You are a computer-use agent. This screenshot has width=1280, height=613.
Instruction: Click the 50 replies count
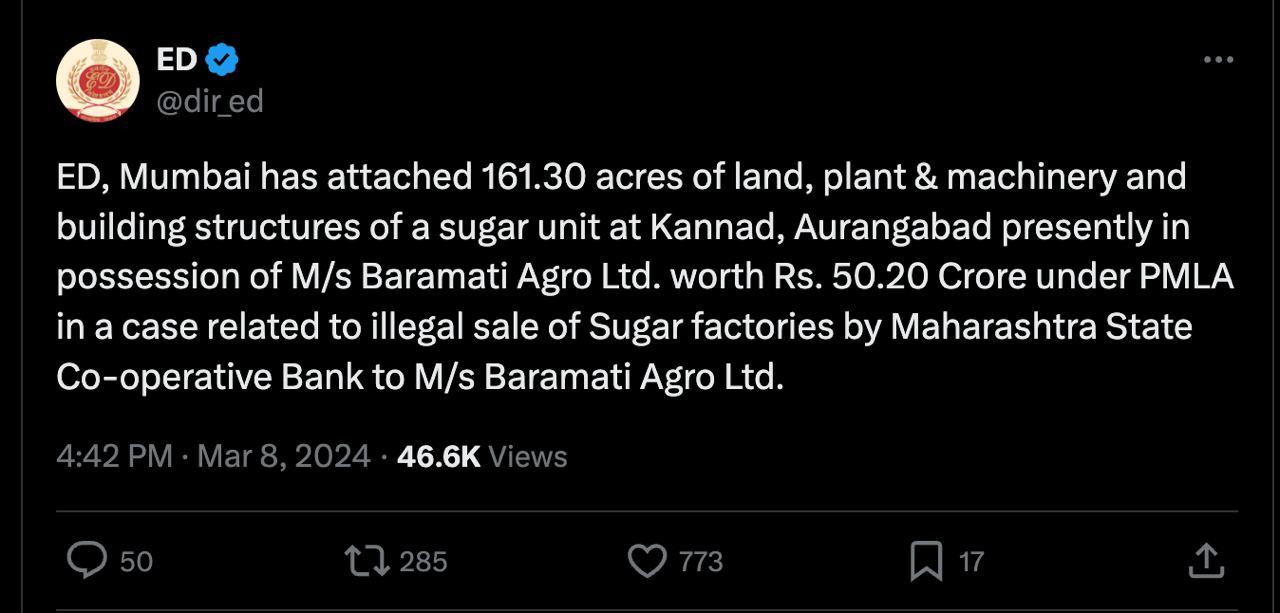(x=136, y=562)
